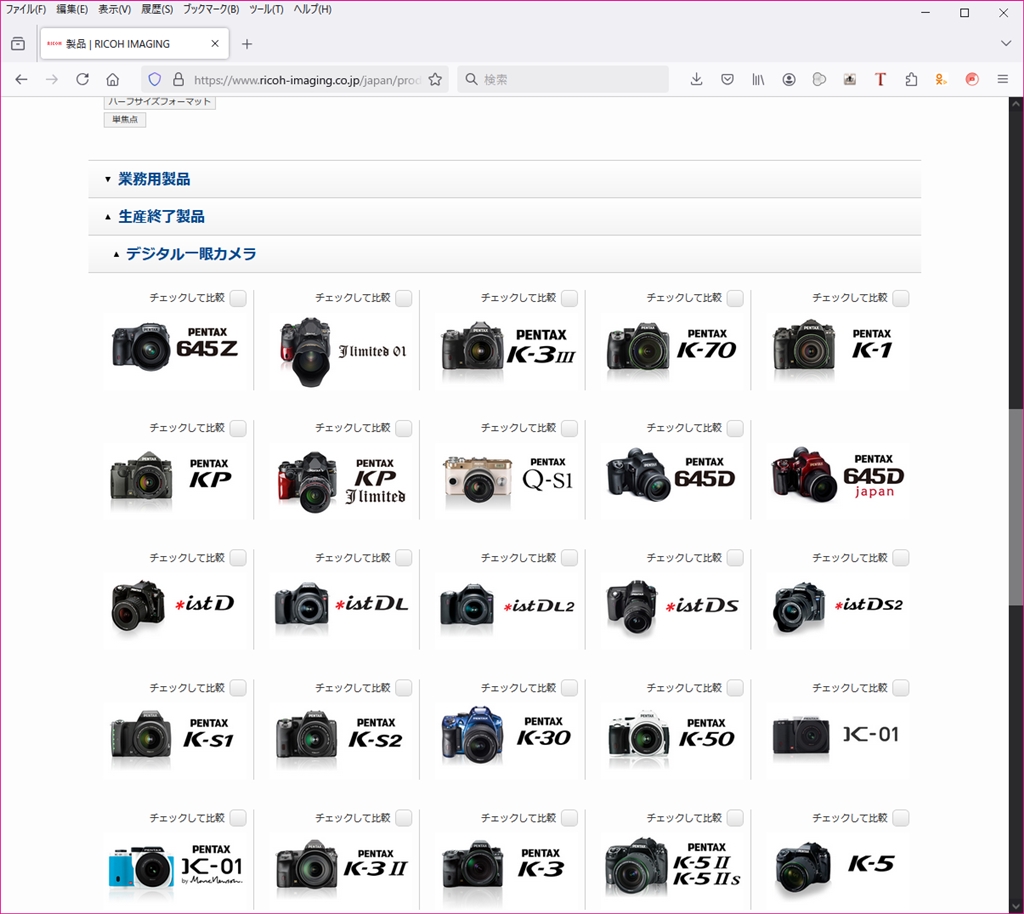Collapse the デジタル一眼カメラ section
Image resolution: width=1024 pixels, height=914 pixels.
tap(504, 254)
